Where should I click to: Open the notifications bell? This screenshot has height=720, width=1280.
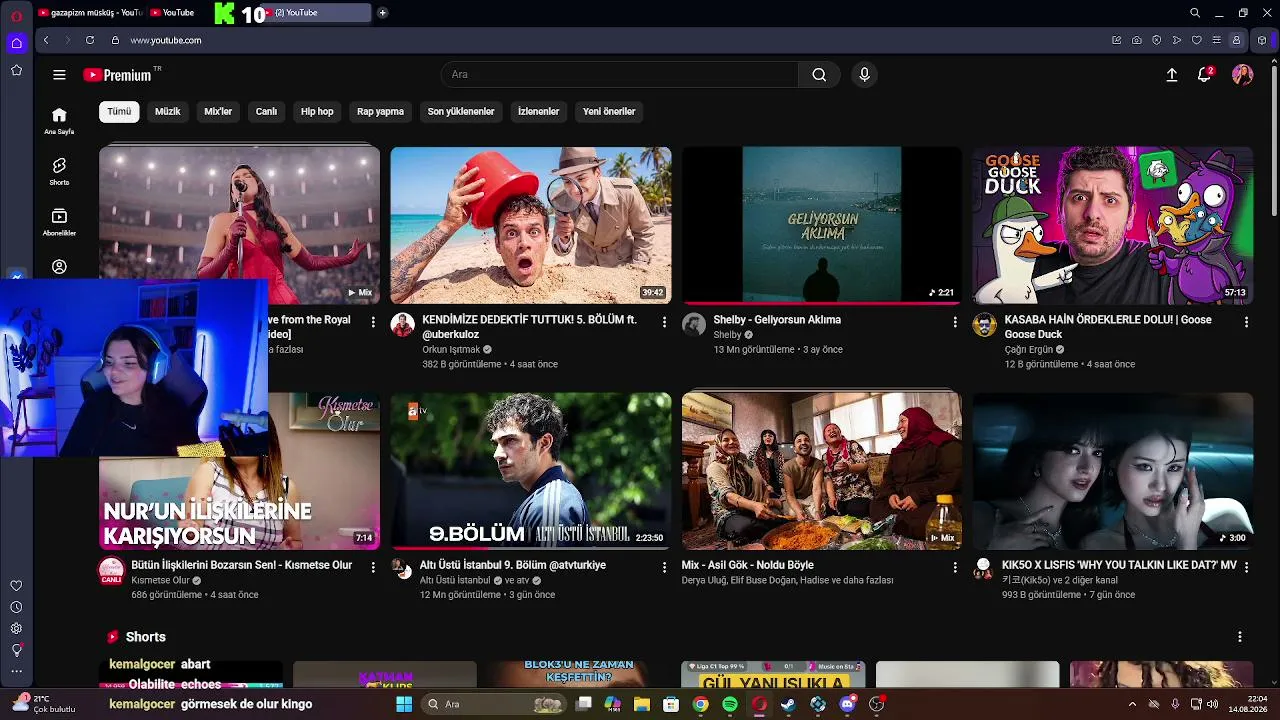click(1205, 75)
